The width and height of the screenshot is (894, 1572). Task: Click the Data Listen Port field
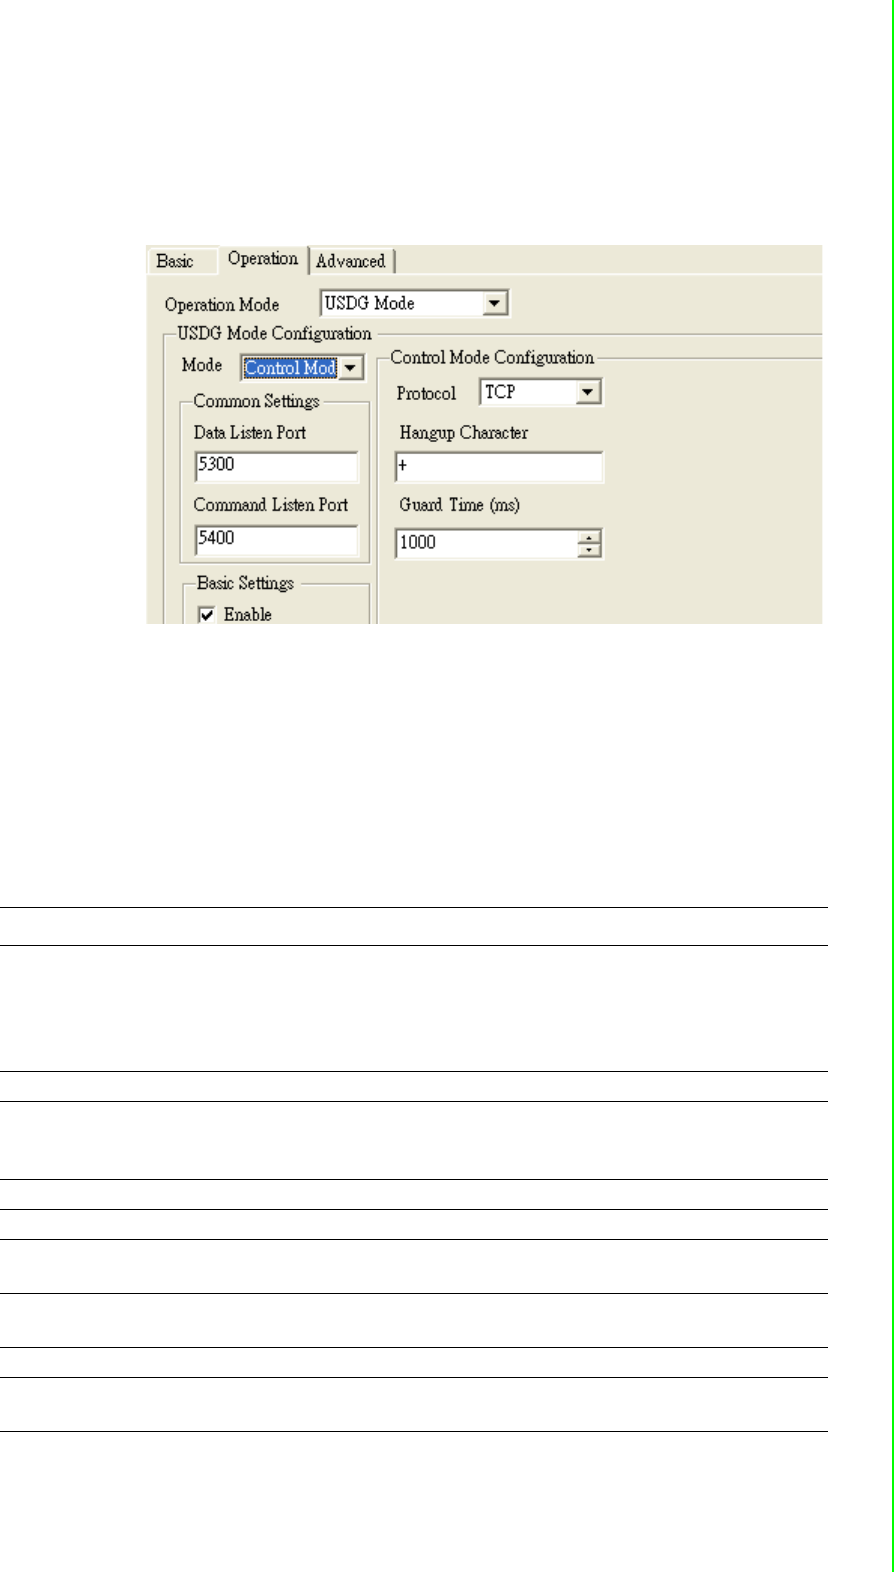[277, 467]
